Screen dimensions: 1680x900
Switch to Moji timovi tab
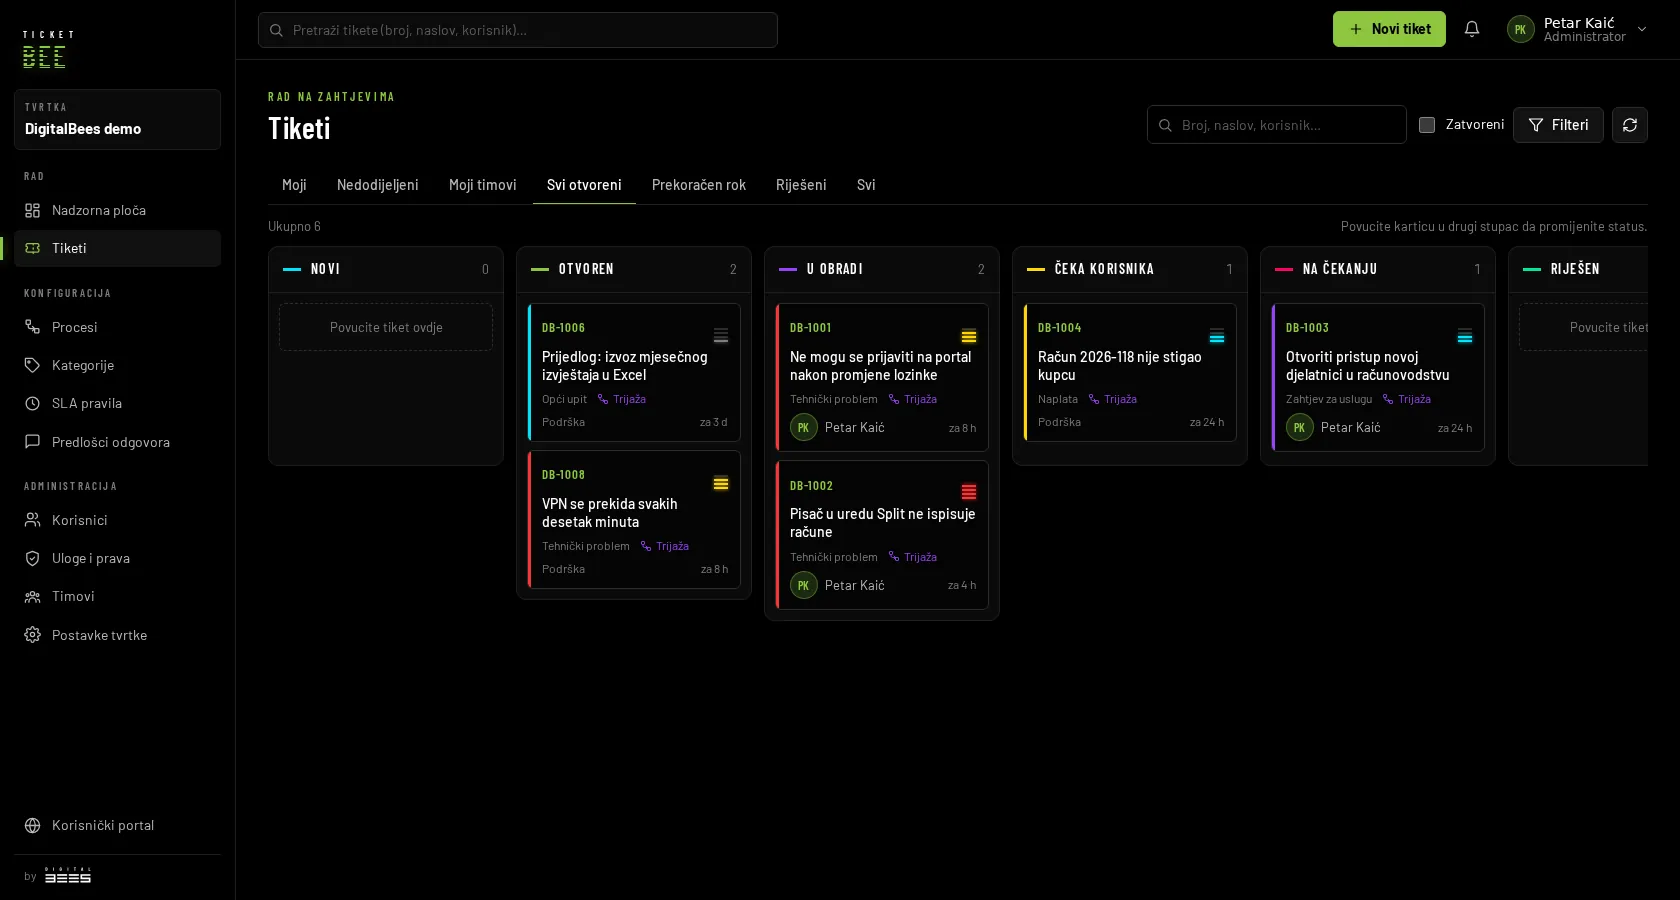click(x=482, y=185)
